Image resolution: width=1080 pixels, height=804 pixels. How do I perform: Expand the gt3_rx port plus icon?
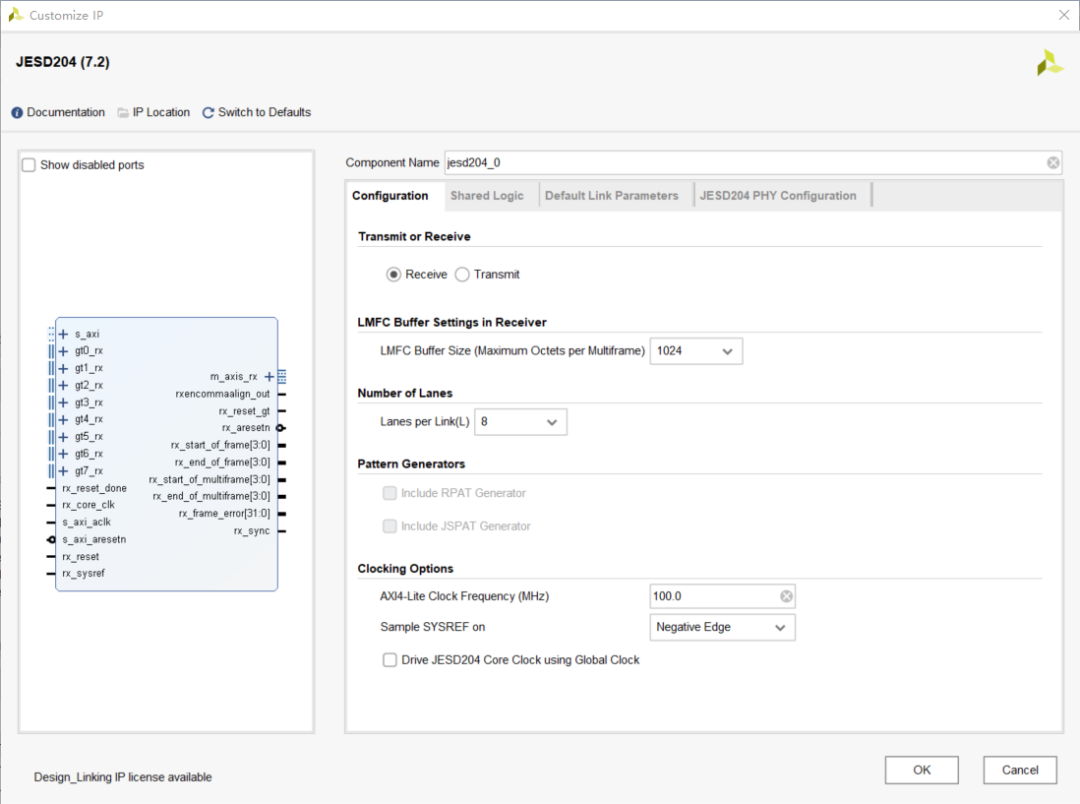pyautogui.click(x=63, y=403)
